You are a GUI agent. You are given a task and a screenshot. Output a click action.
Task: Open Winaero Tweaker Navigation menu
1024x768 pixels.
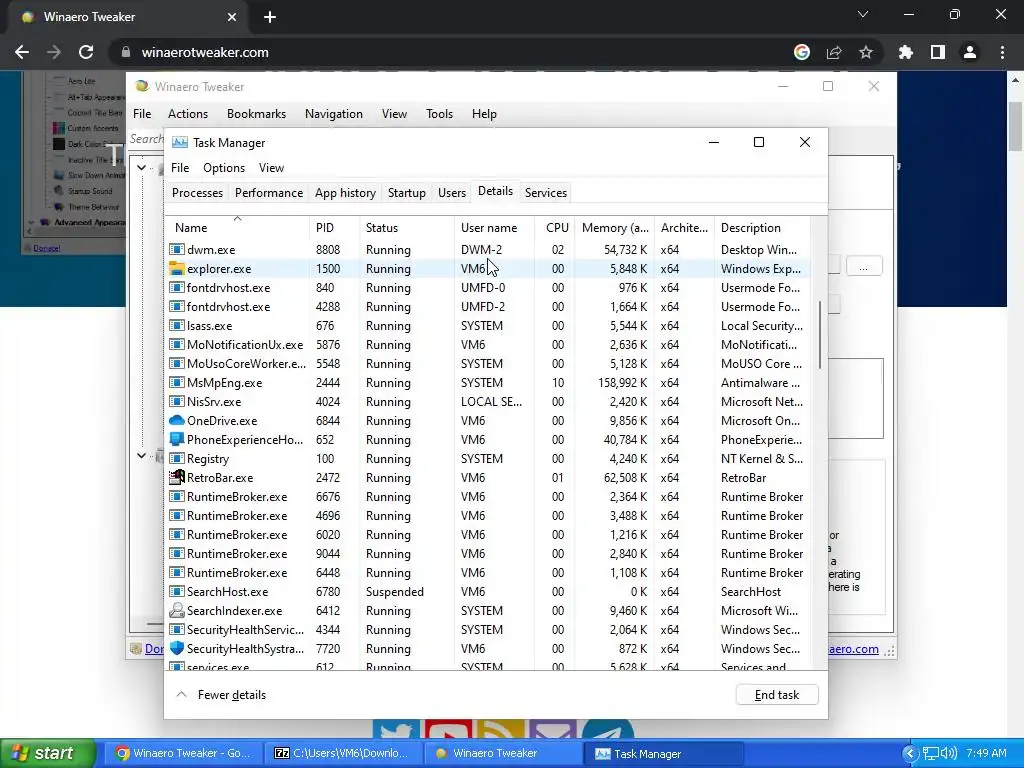click(334, 114)
